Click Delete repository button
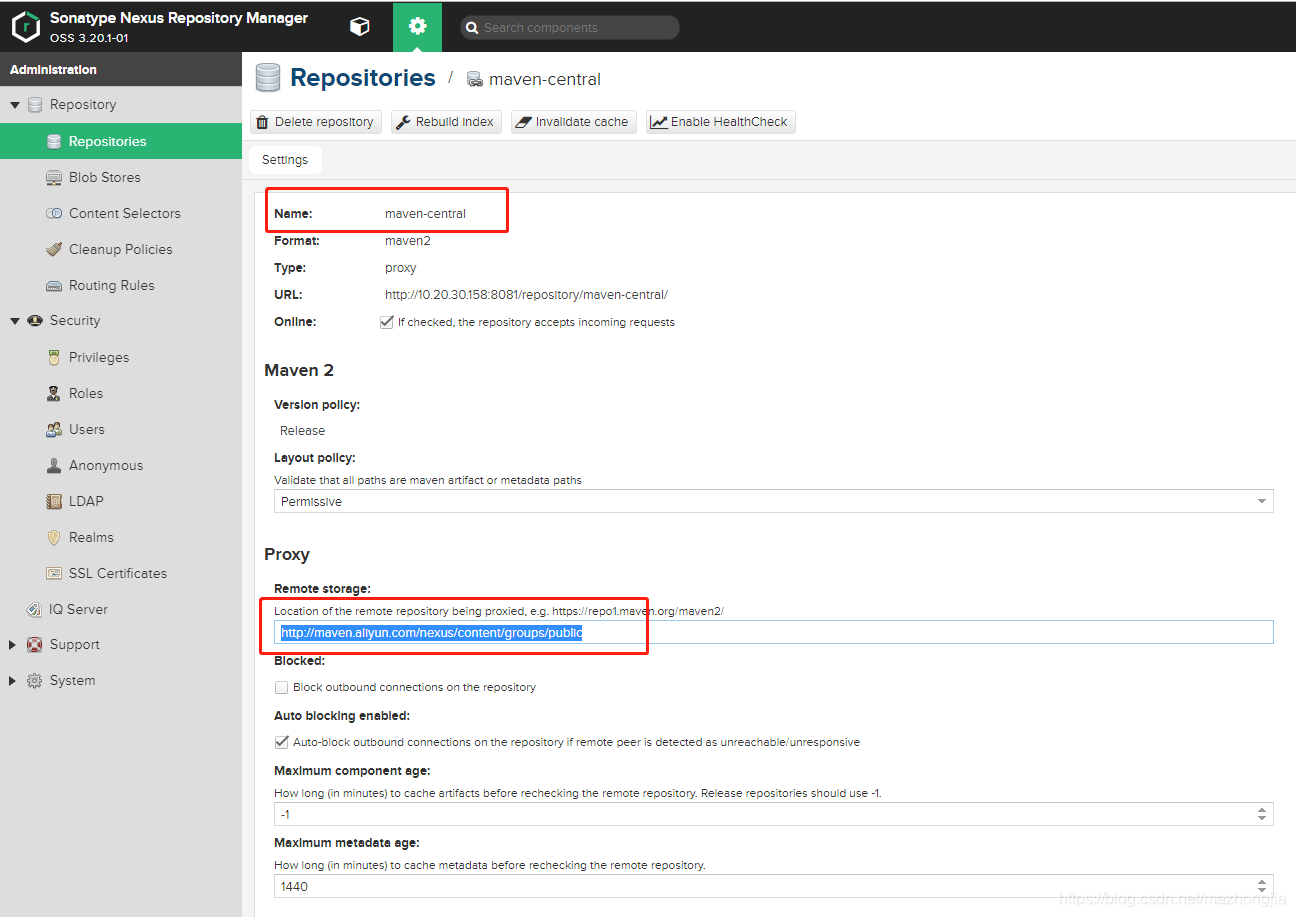 tap(316, 122)
